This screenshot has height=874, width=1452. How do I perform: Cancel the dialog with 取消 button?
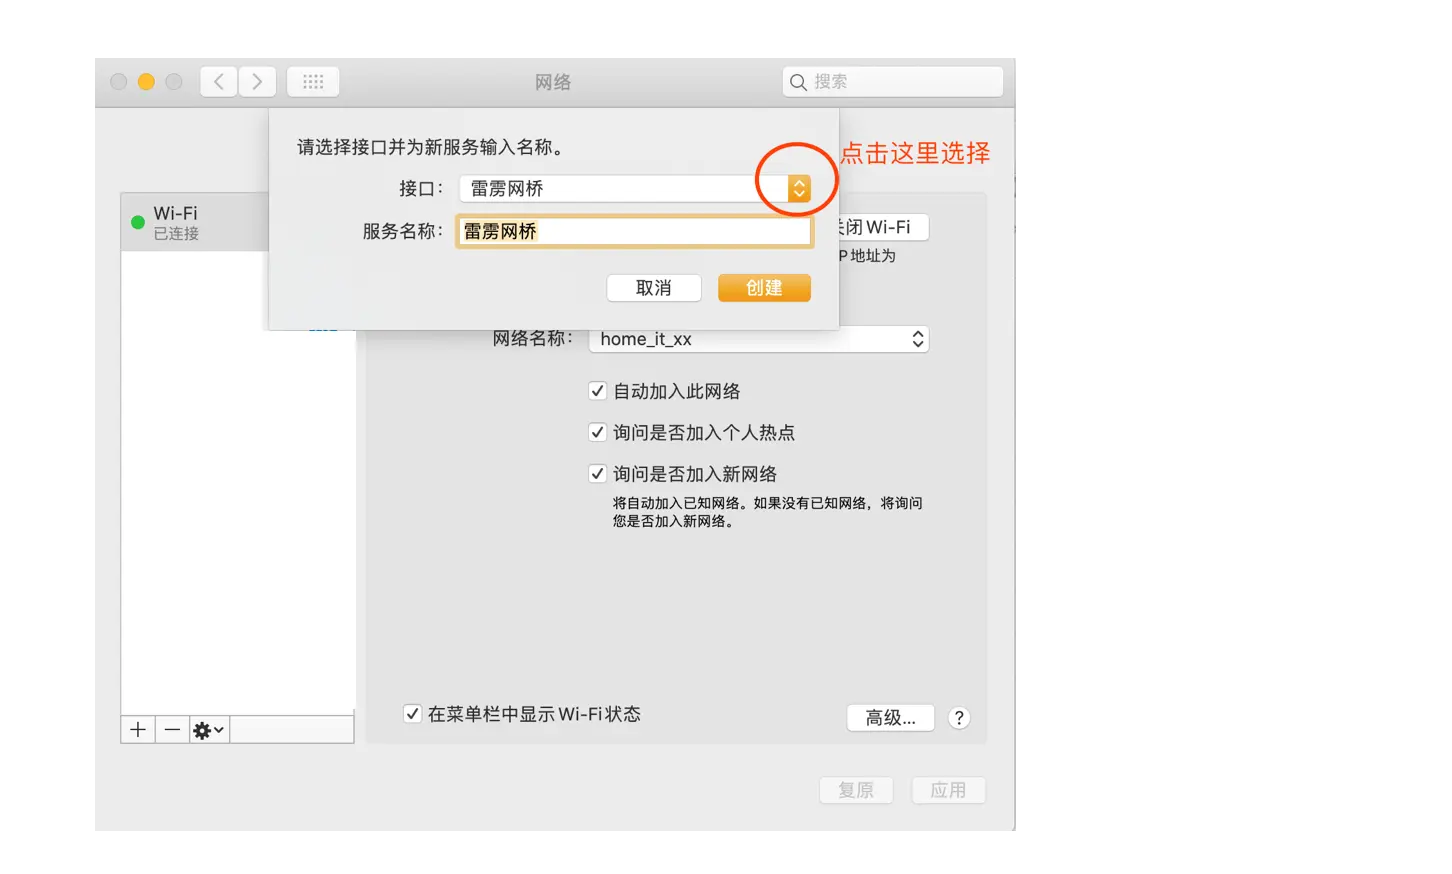[x=654, y=288]
